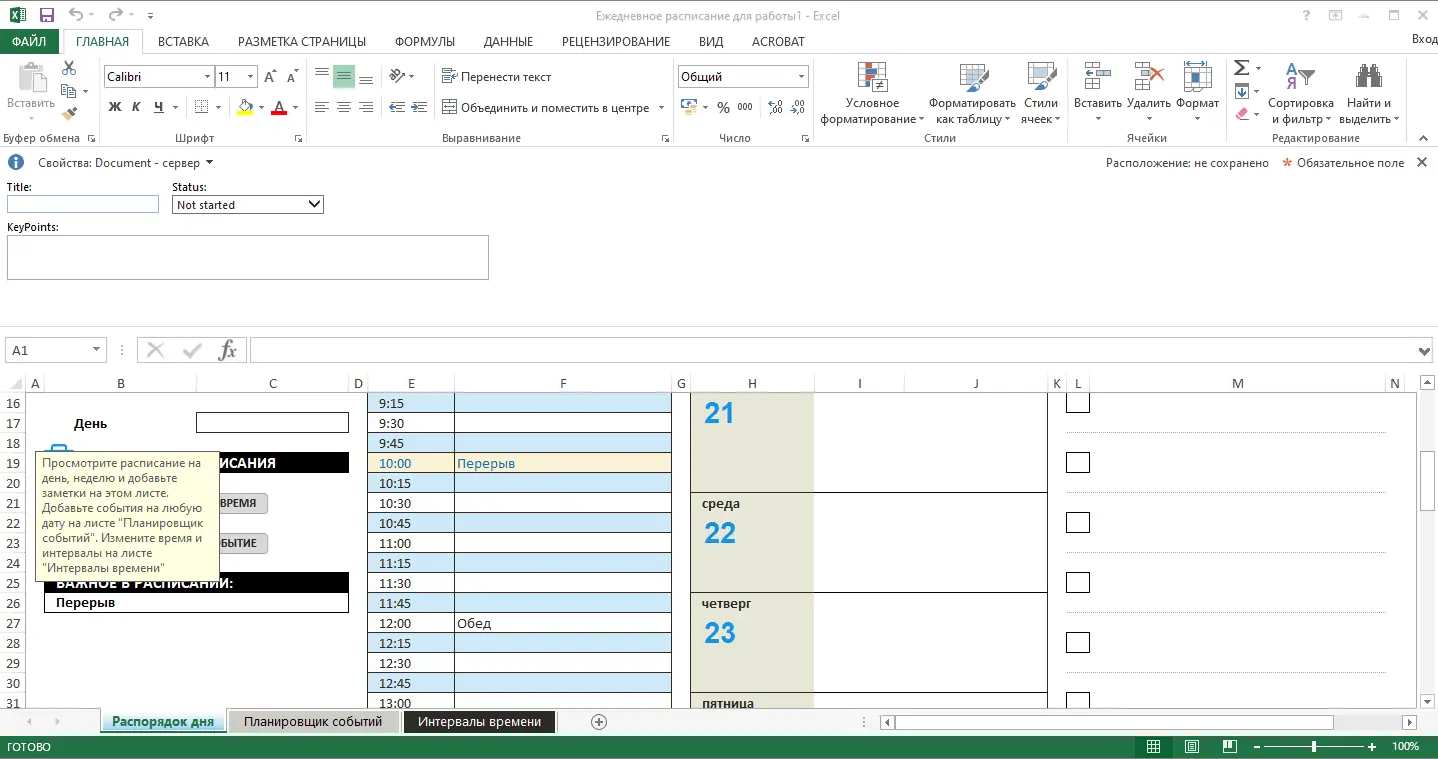Viewport: 1438px width, 759px height.
Task: Align text to the left
Action: pos(322,107)
